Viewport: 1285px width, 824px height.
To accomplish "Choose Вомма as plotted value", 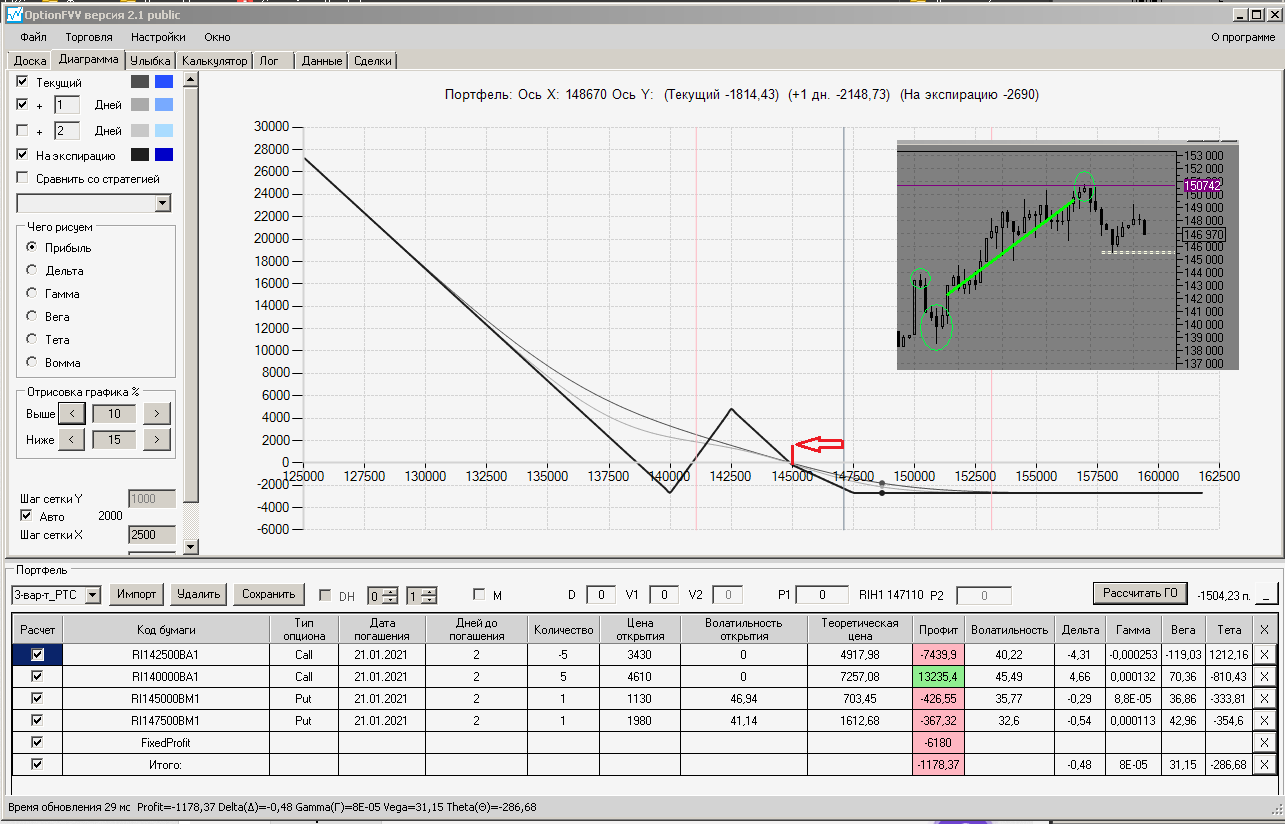I will (x=33, y=362).
